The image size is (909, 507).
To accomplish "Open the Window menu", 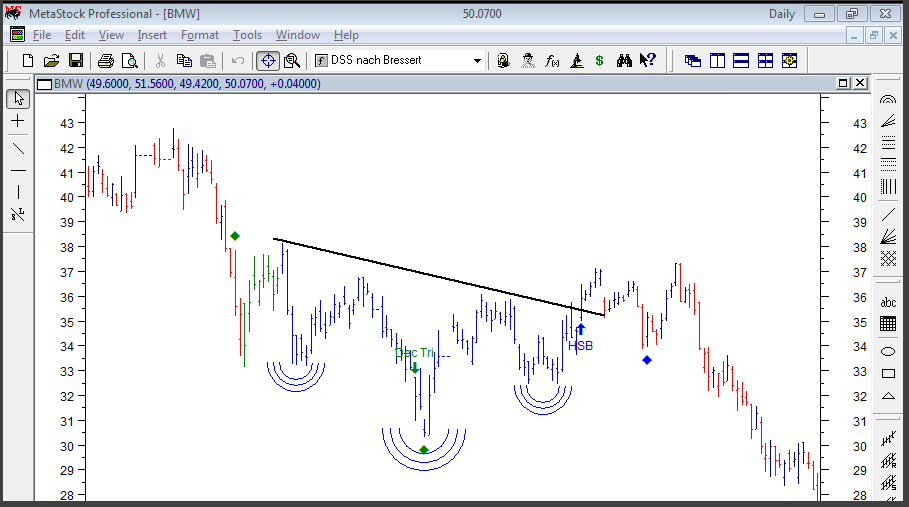I will tap(298, 35).
